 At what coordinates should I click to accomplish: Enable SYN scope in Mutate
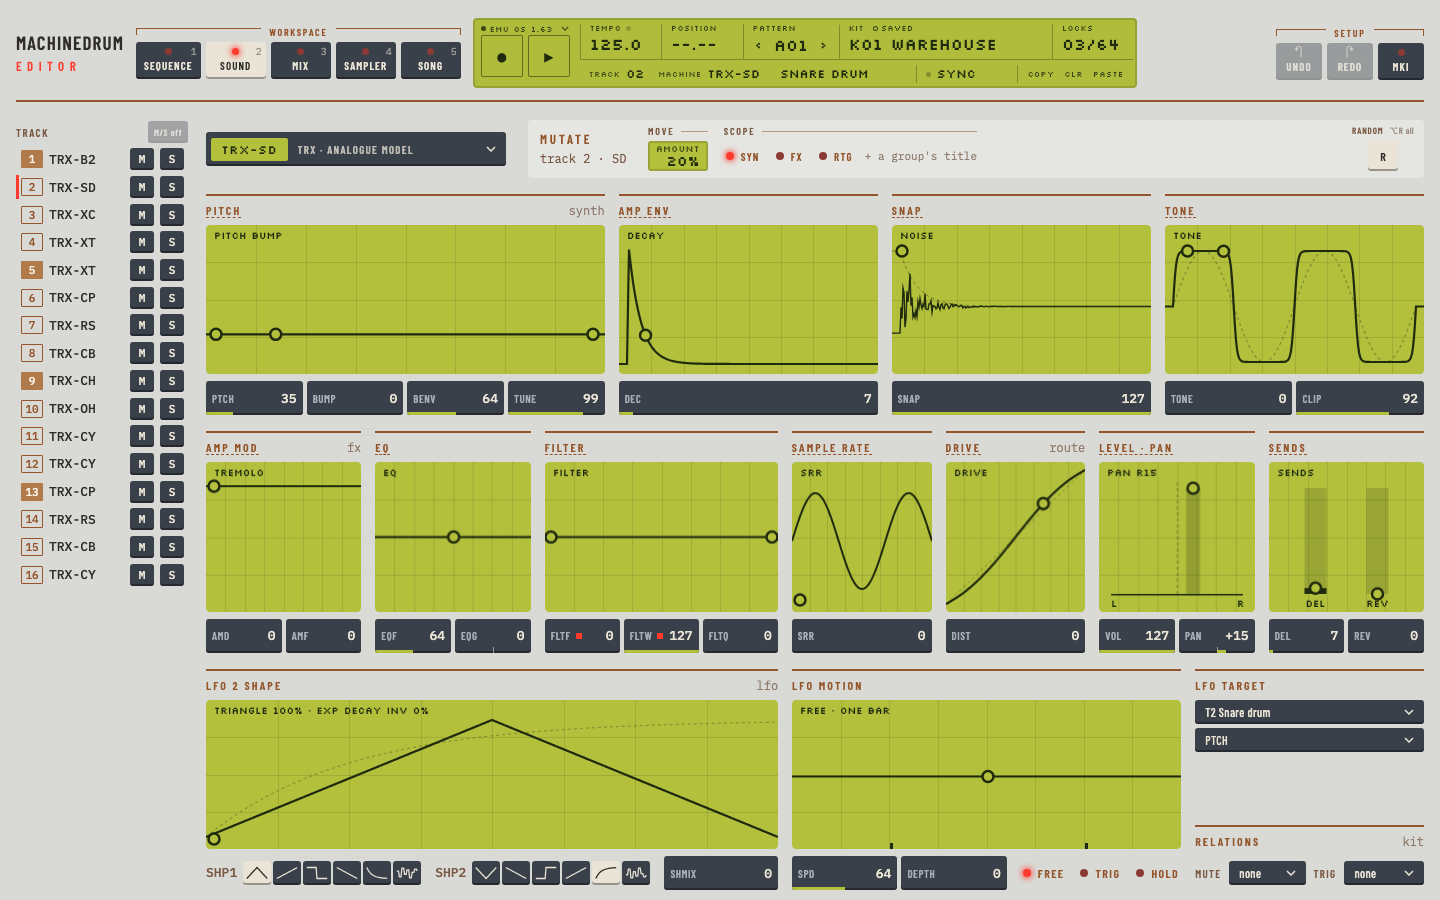(742, 157)
